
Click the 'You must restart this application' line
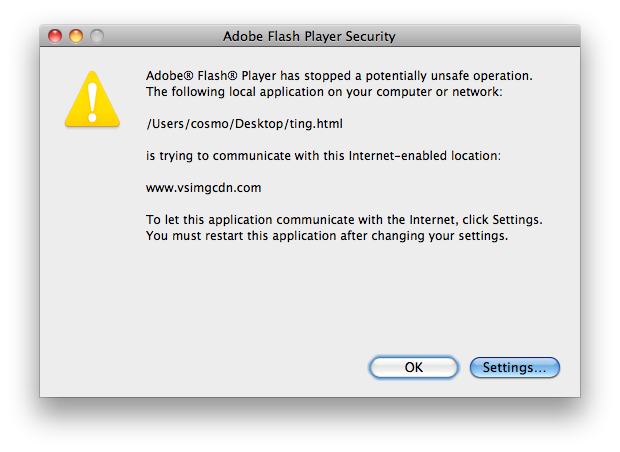327,236
